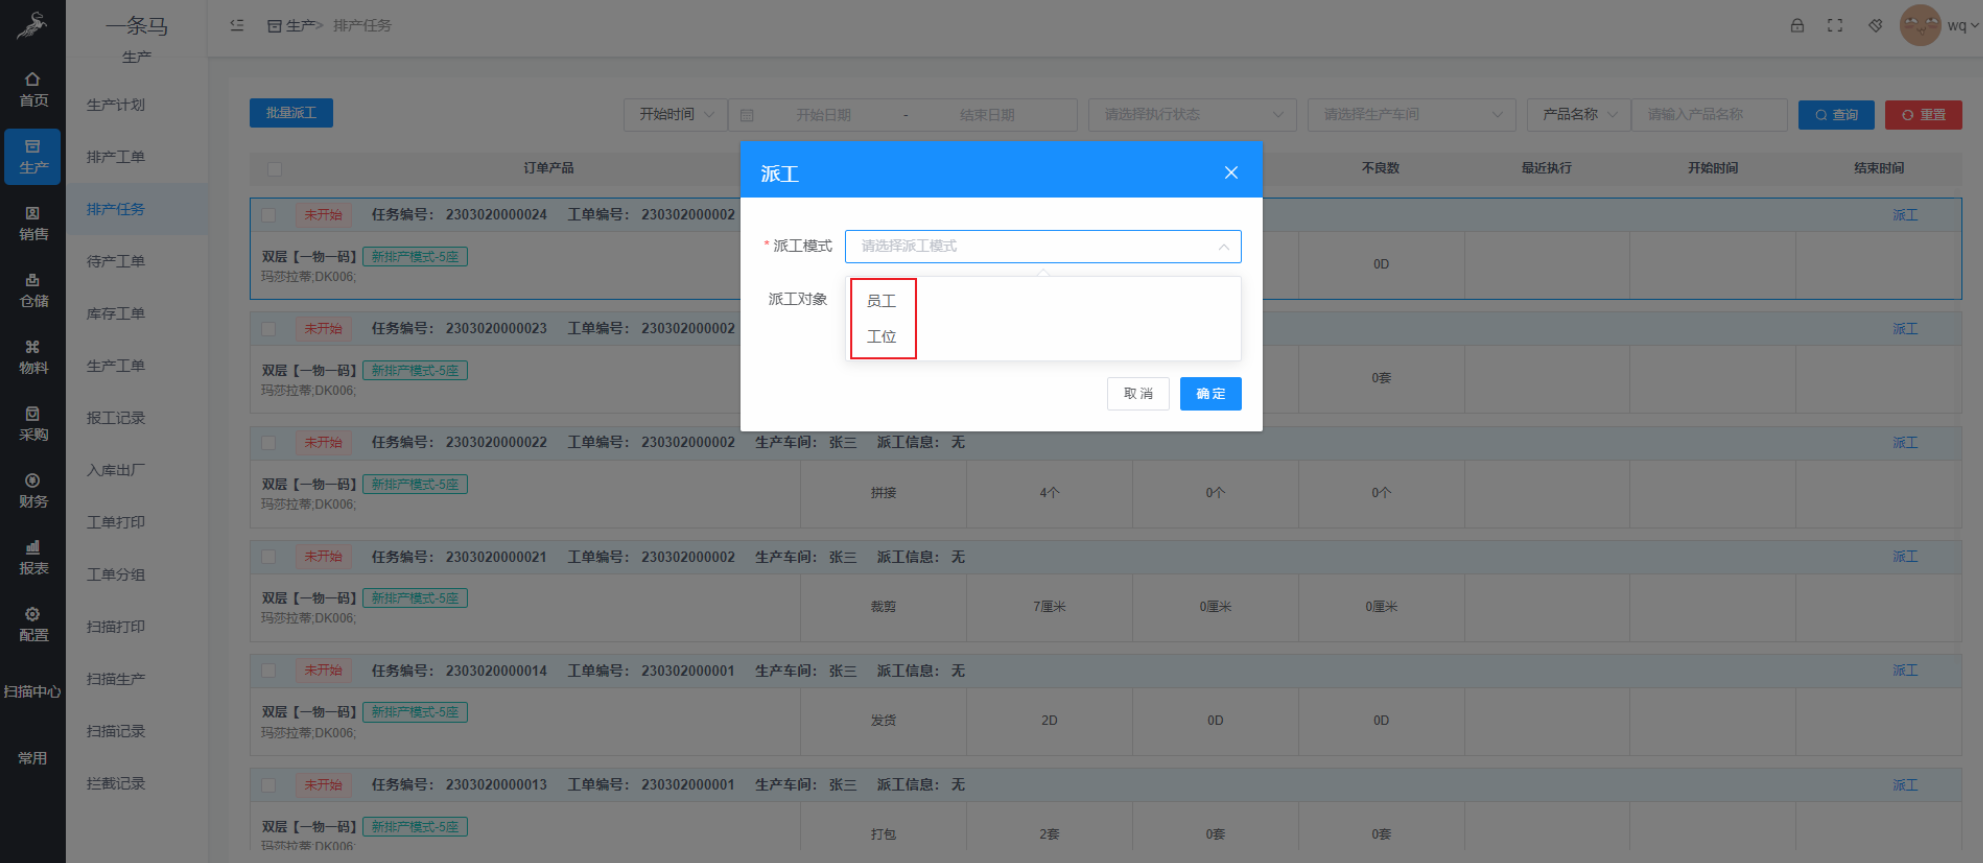Expand the 派工模式 dropdown in dialog
This screenshot has height=863, width=1983.
click(1042, 246)
